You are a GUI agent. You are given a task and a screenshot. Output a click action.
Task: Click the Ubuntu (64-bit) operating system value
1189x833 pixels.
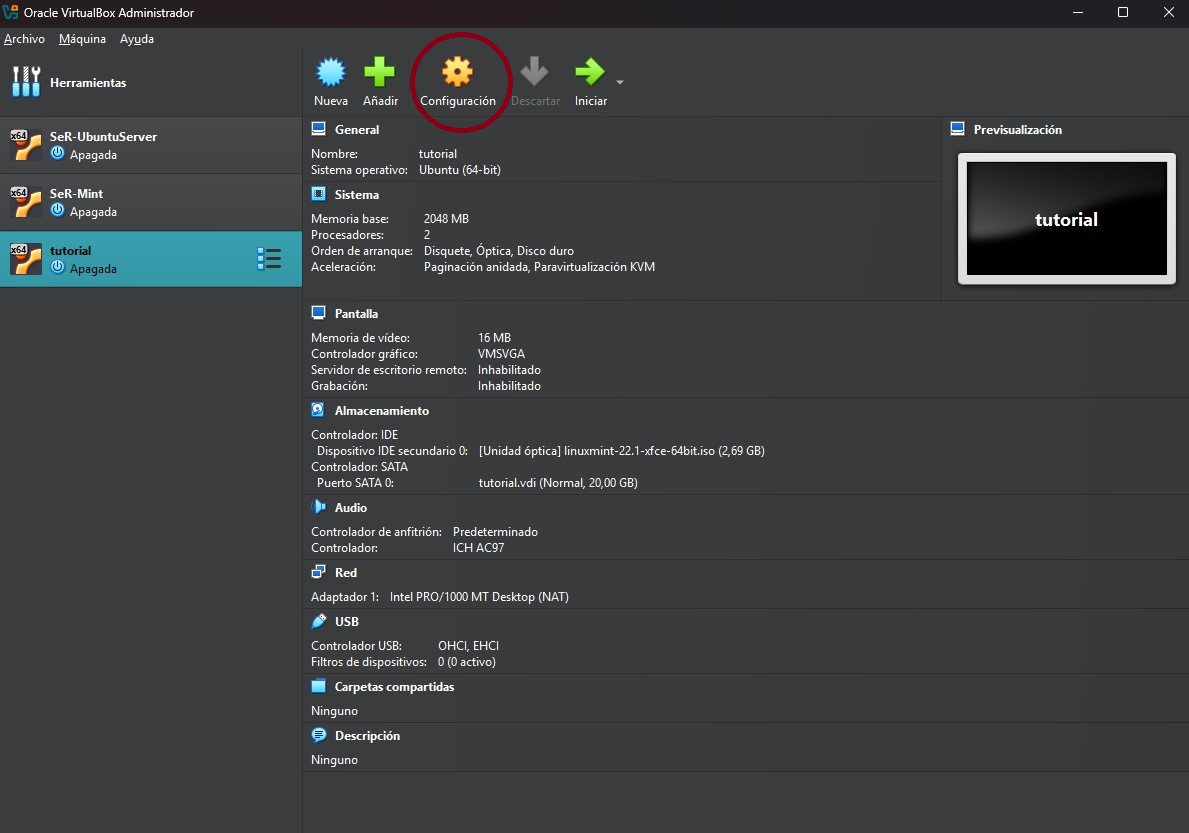460,170
